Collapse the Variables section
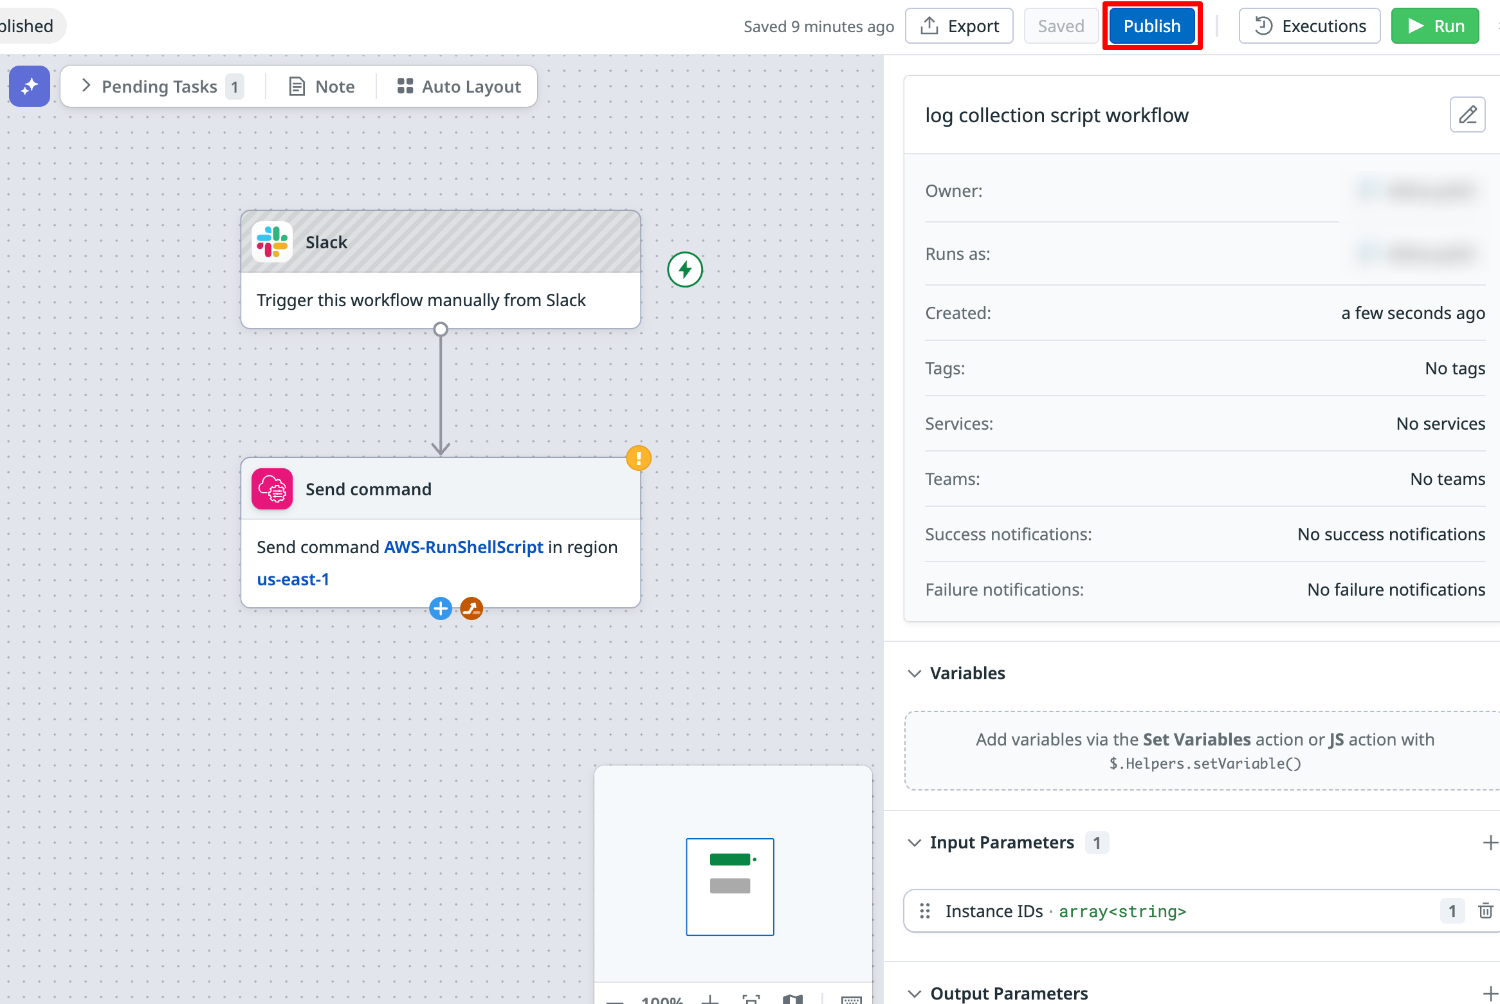 (x=914, y=673)
